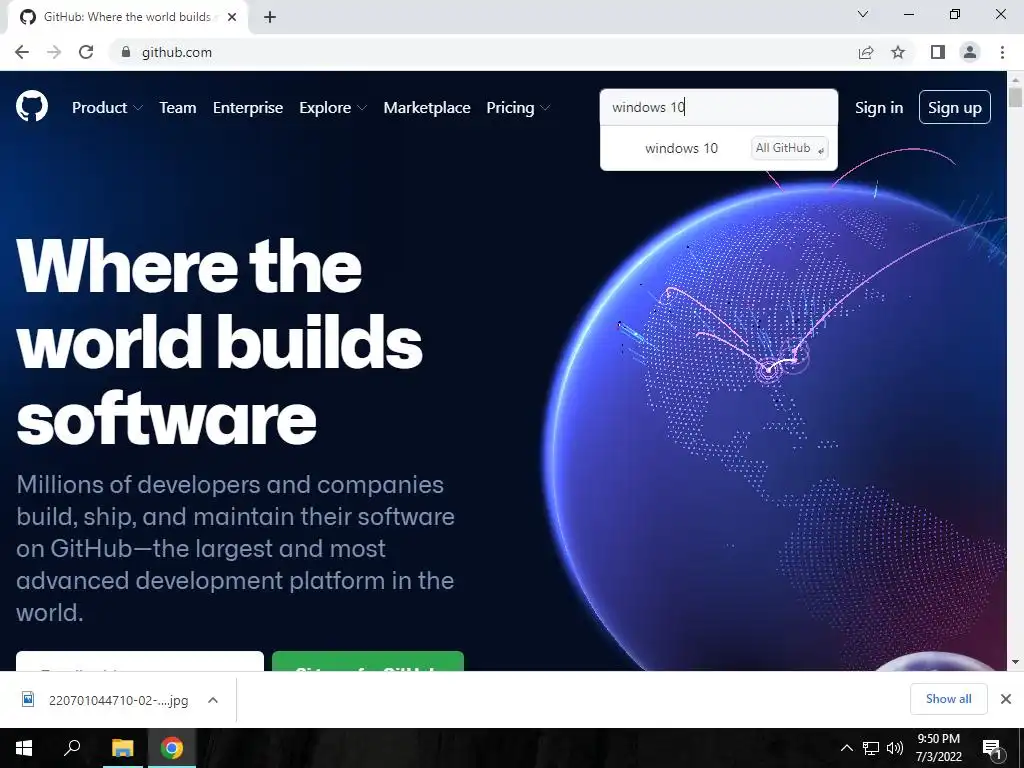Click the All GitHub jump-to badge
The height and width of the screenshot is (768, 1024).
pos(789,148)
